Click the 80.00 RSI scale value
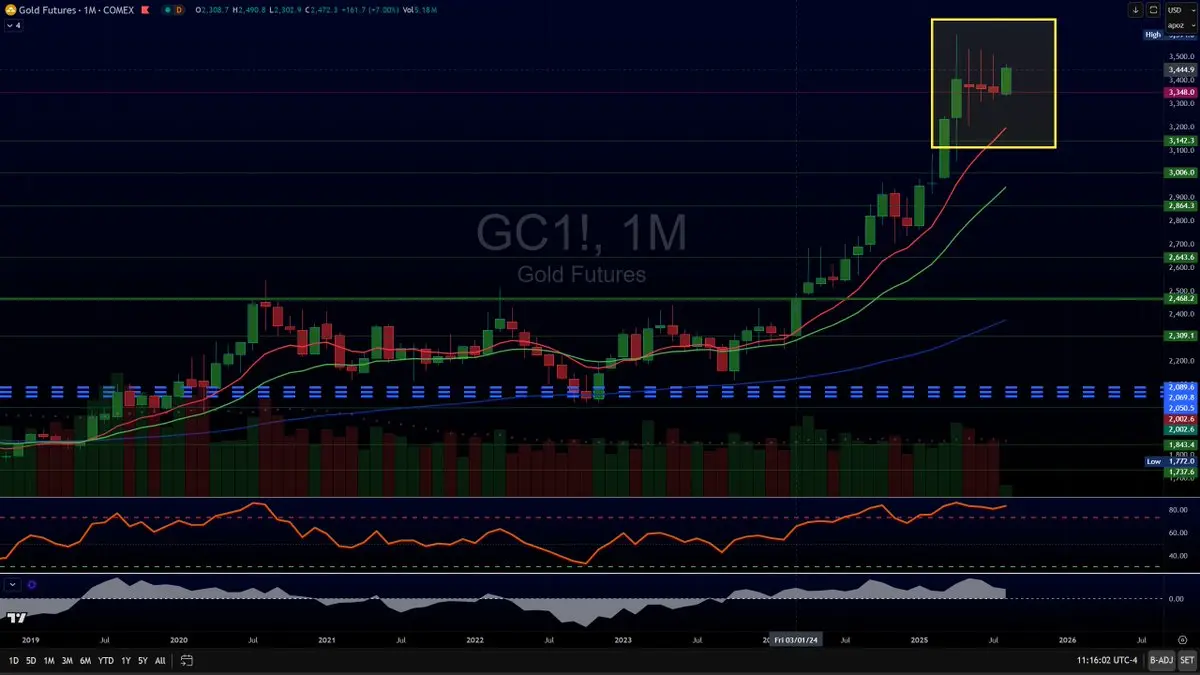This screenshot has width=1200, height=675. click(1178, 510)
